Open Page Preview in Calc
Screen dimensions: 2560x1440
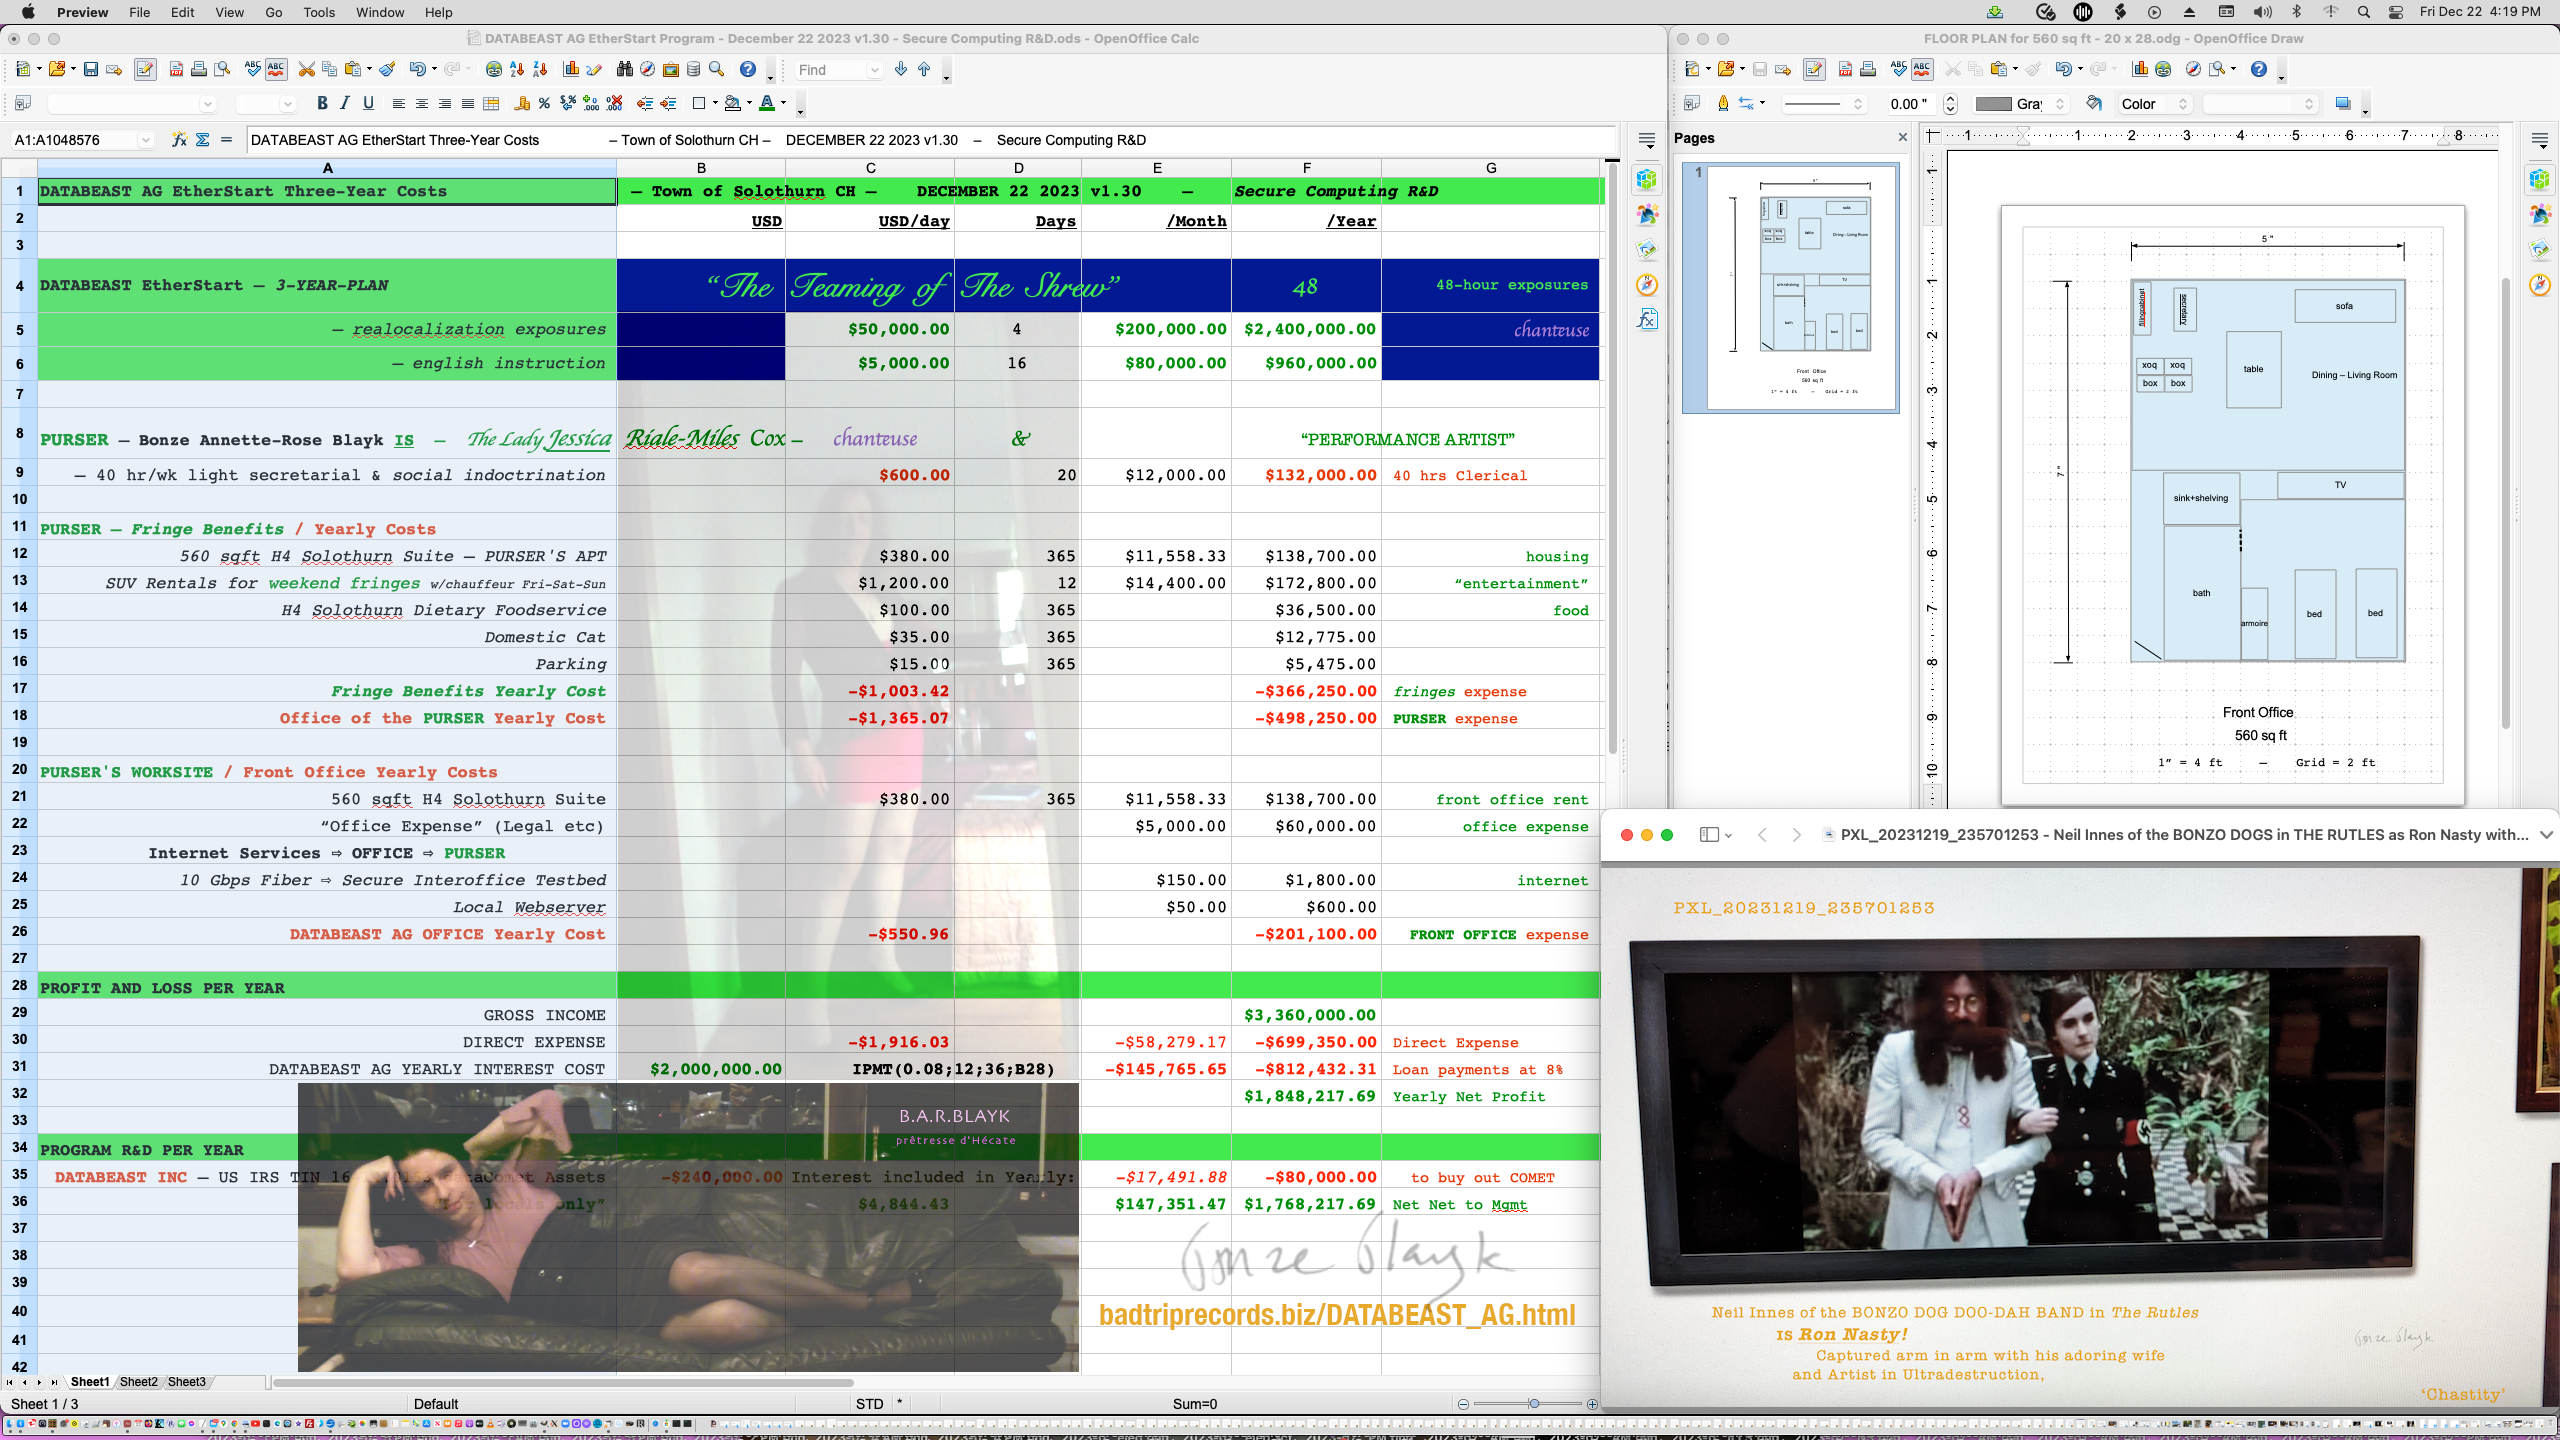(x=222, y=69)
